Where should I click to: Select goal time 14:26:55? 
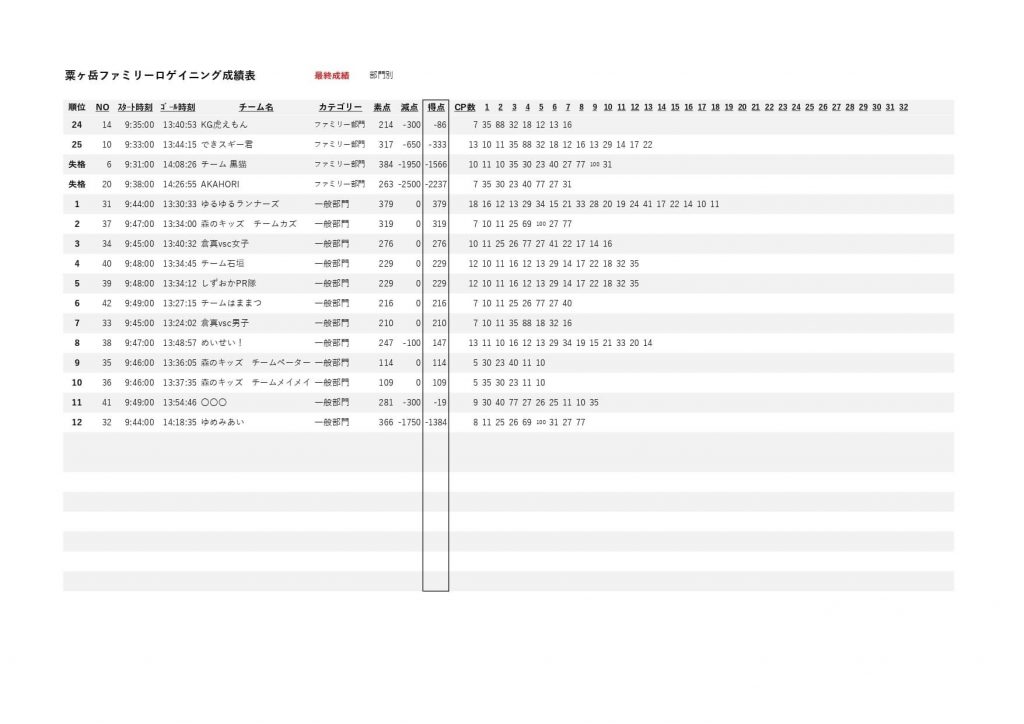[x=180, y=184]
